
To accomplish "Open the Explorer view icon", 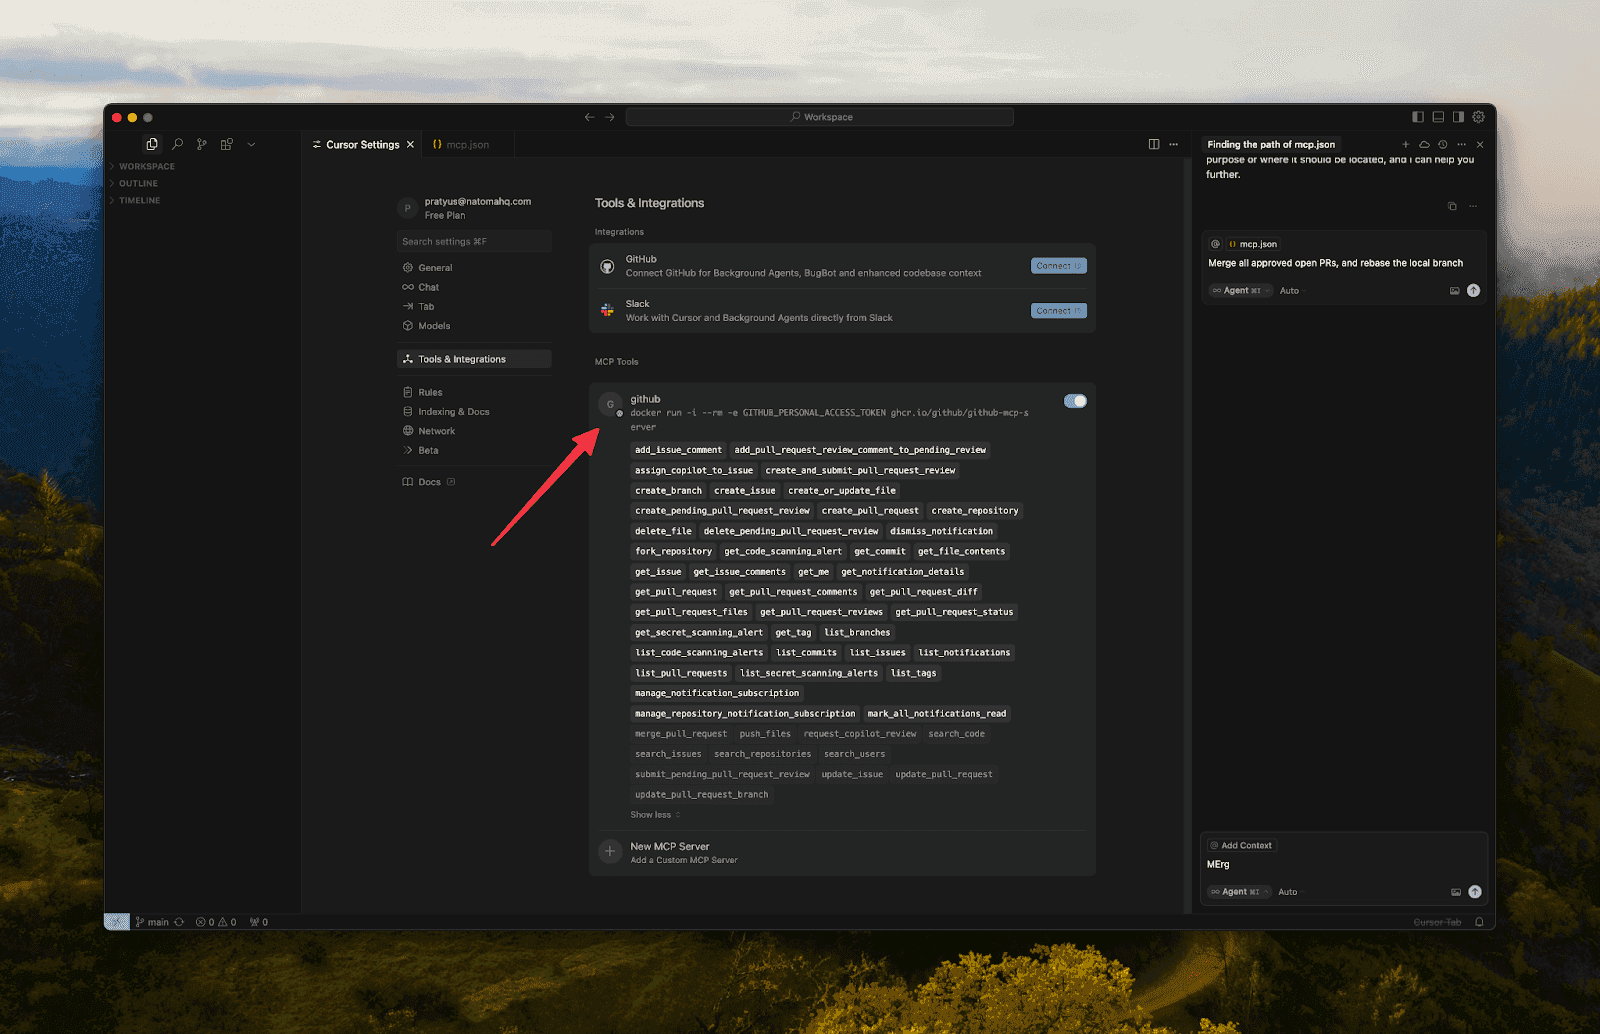I will 152,144.
